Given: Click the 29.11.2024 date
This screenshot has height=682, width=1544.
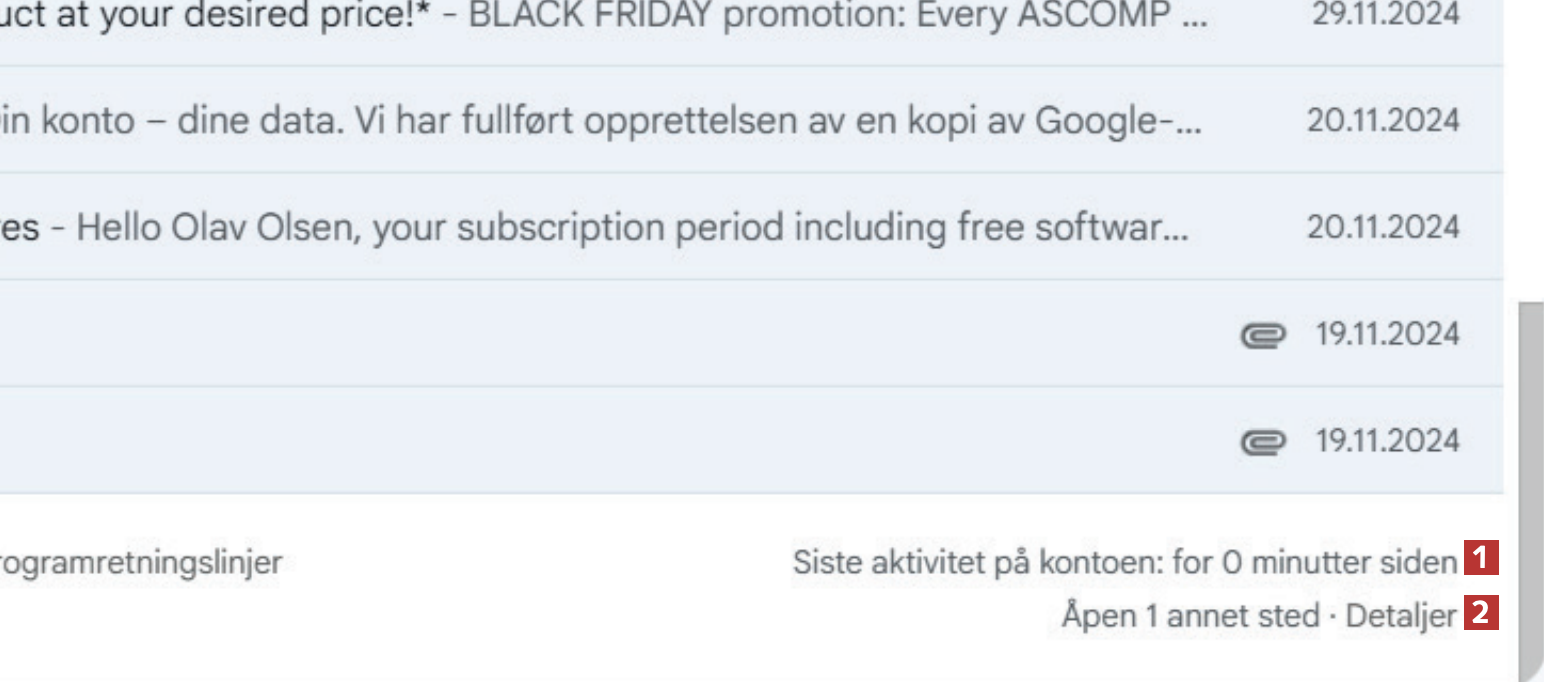Looking at the screenshot, I should [x=1385, y=16].
